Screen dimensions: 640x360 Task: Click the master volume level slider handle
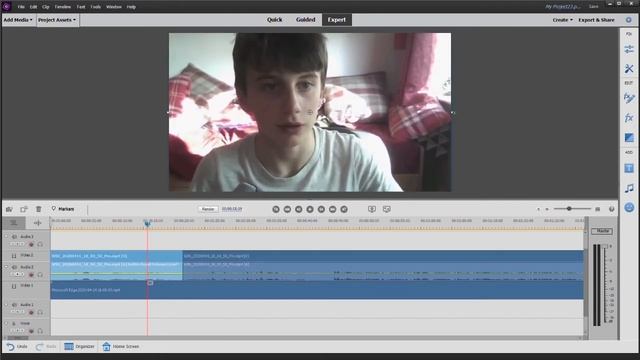point(605,246)
